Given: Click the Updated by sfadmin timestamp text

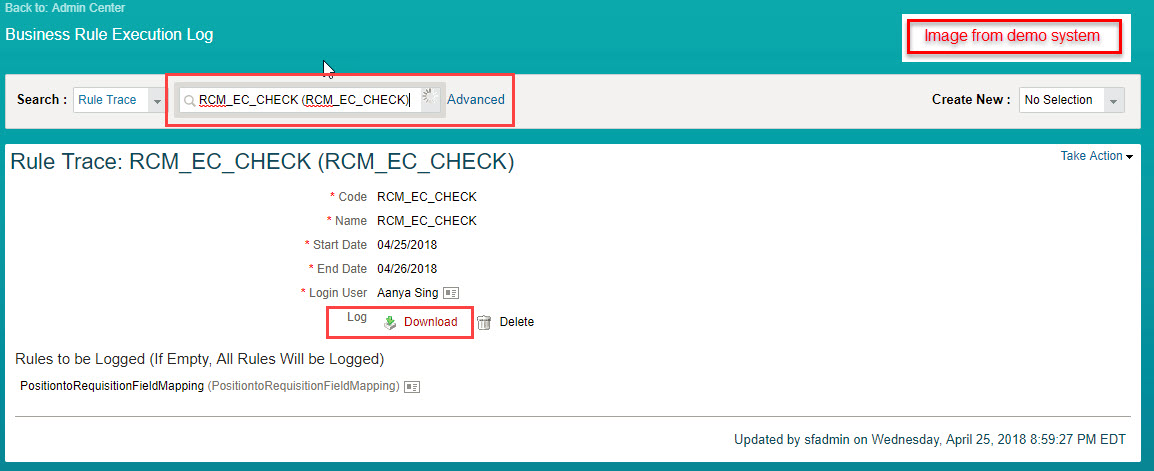Looking at the screenshot, I should (x=930, y=440).
